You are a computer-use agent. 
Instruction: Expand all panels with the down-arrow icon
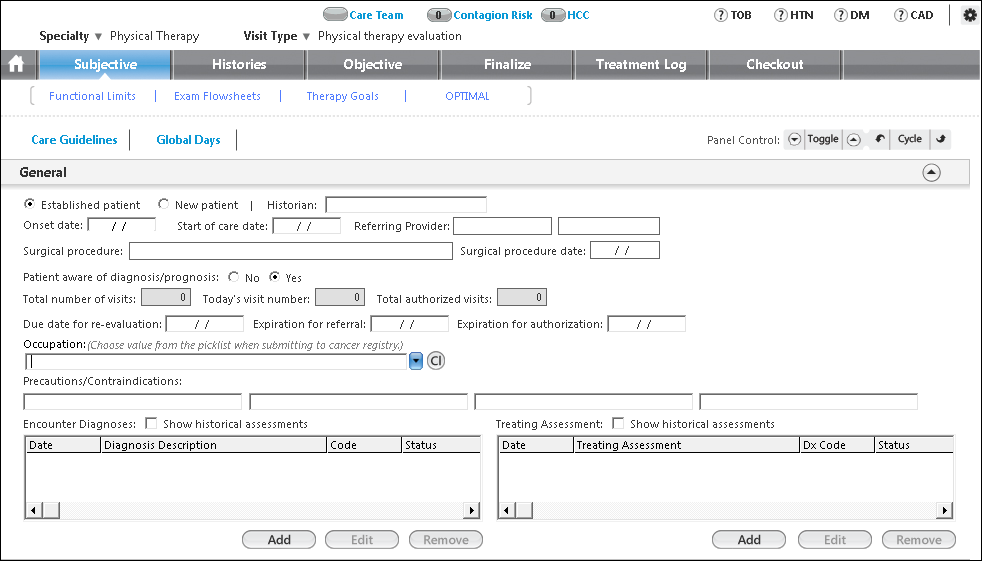(794, 140)
